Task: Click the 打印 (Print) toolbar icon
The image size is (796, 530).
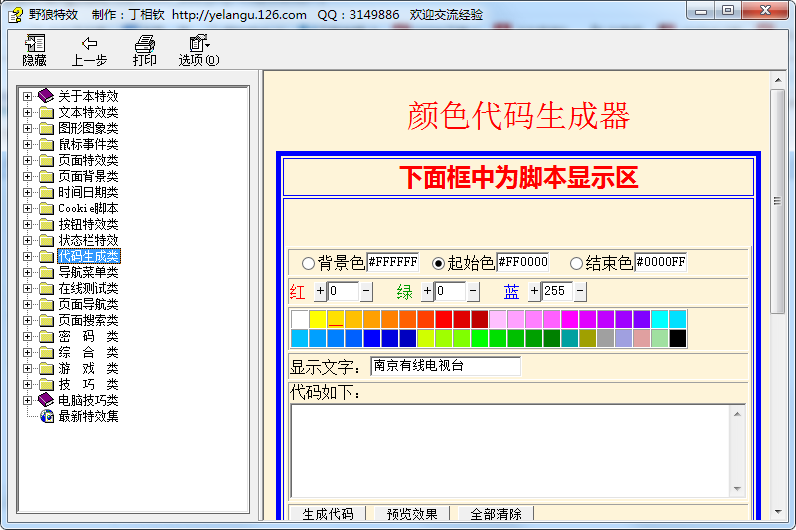Action: (145, 44)
